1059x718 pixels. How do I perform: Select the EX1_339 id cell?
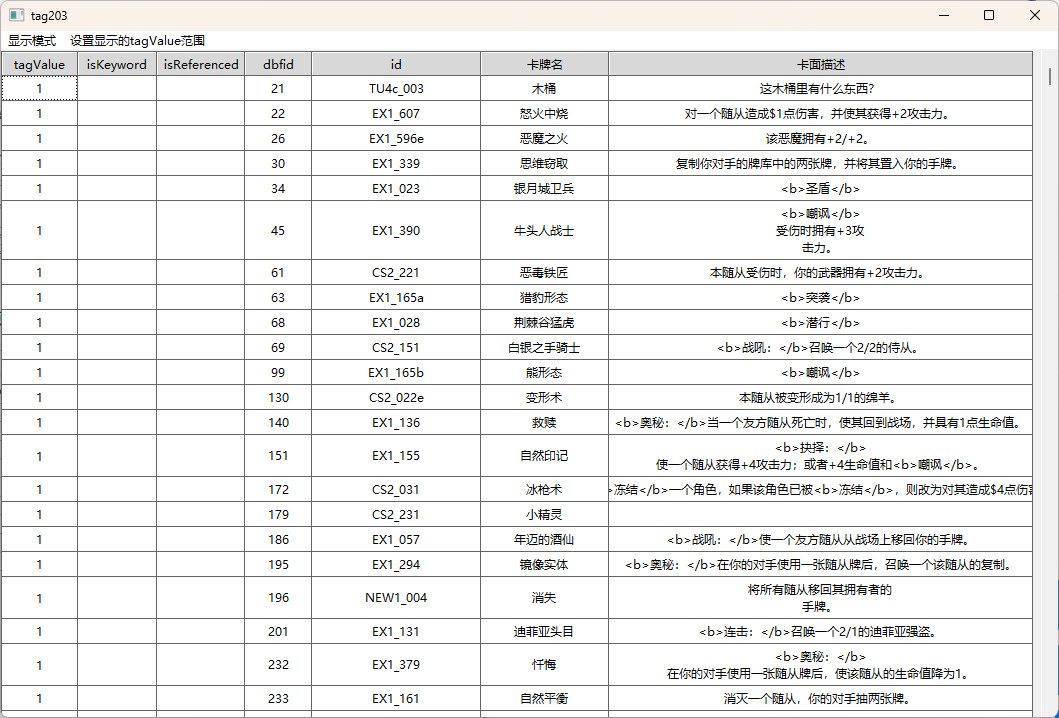pyautogui.click(x=396, y=163)
